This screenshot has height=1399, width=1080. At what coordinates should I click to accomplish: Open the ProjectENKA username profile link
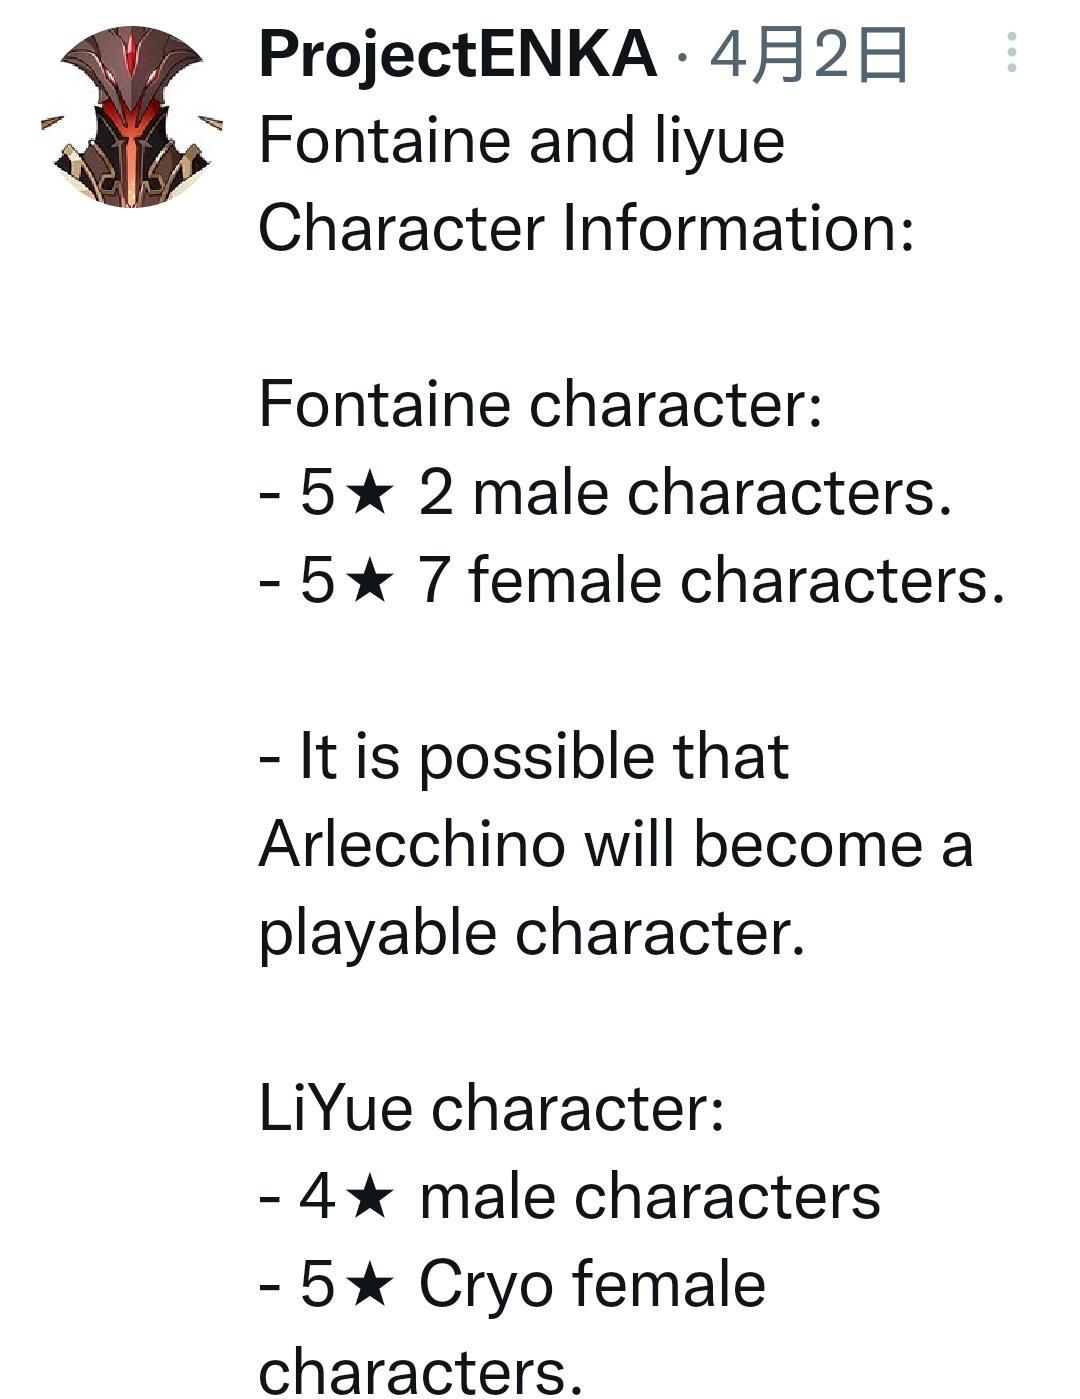pyautogui.click(x=457, y=54)
